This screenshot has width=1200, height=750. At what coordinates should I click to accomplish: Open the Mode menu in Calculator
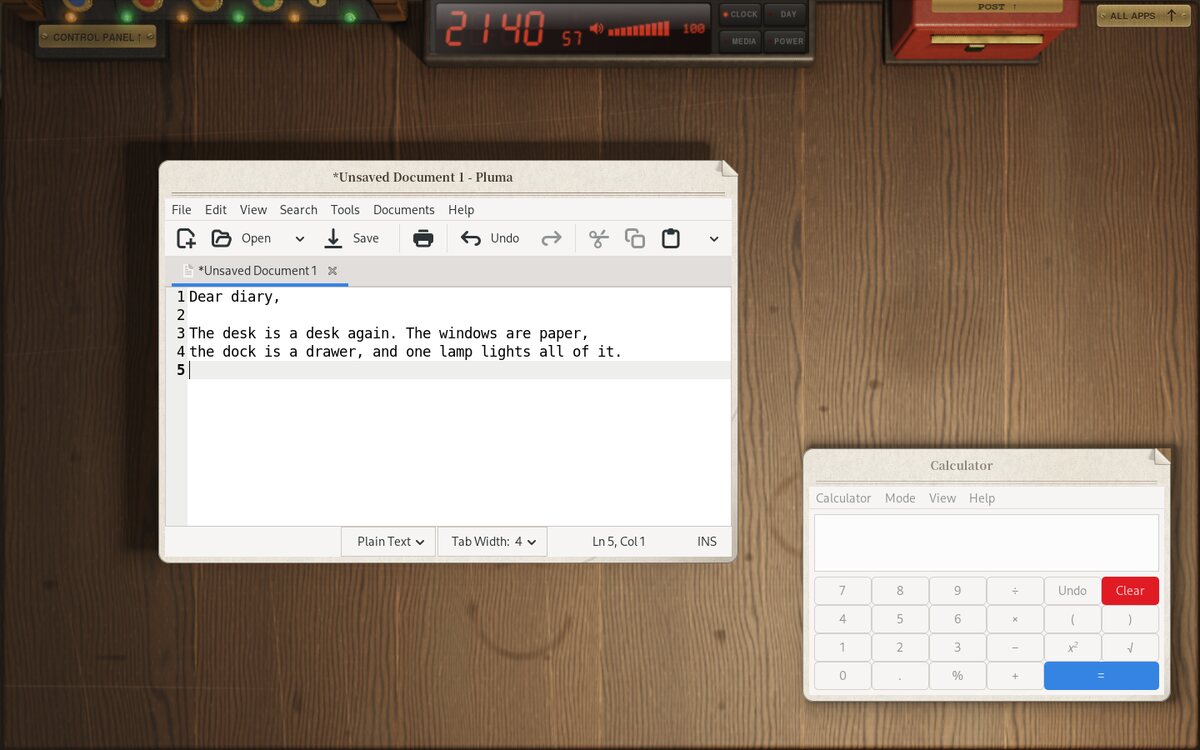tap(900, 498)
